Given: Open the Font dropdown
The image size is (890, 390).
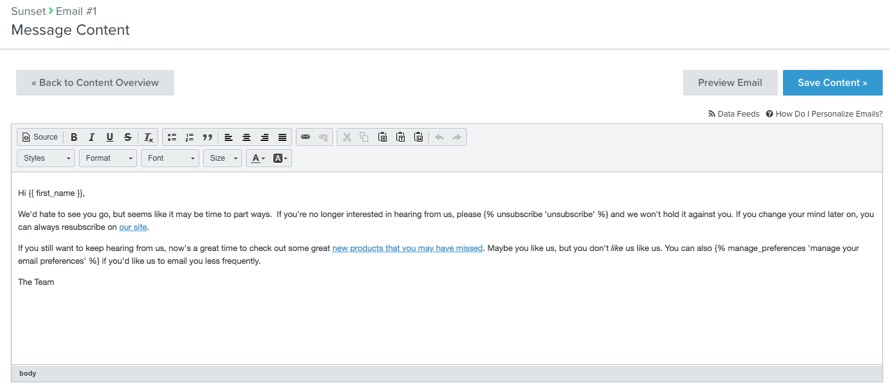Looking at the screenshot, I should [x=170, y=158].
